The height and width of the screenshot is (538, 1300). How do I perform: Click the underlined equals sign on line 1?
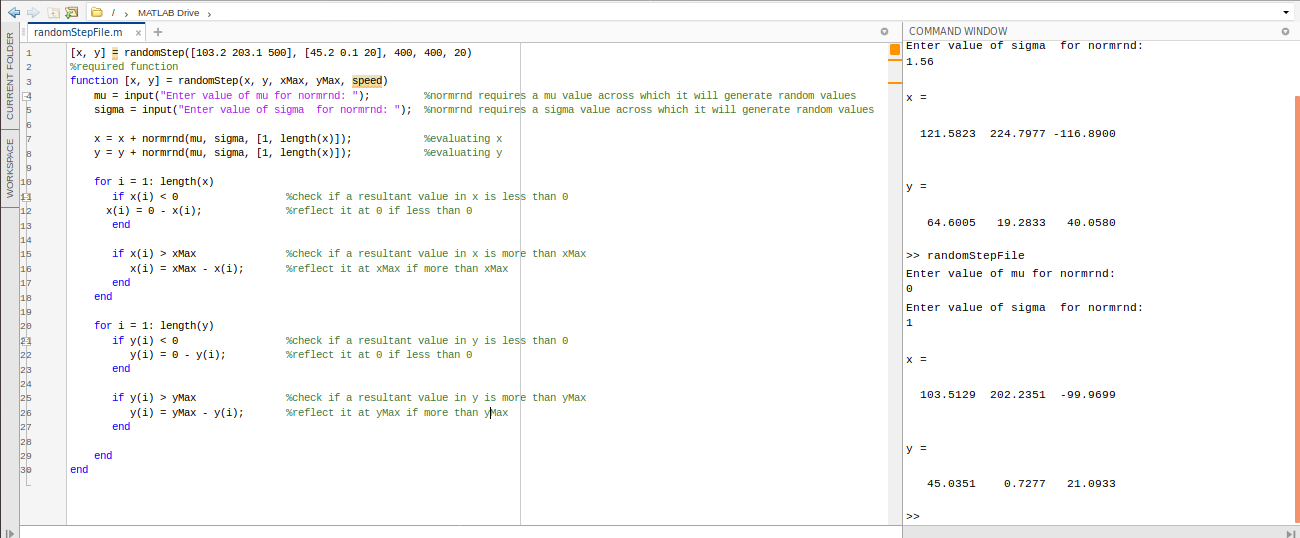pos(115,53)
